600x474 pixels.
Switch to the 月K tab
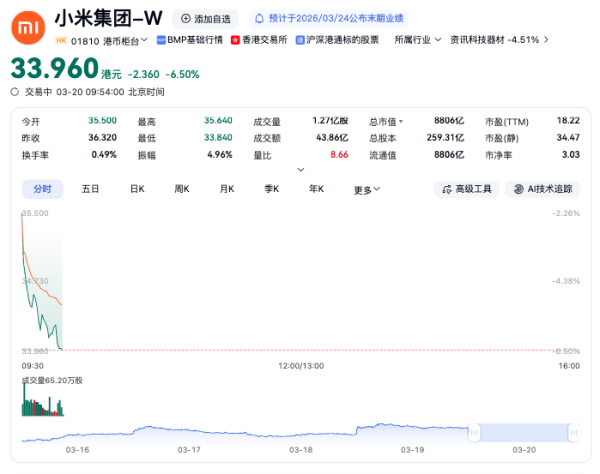point(227,189)
